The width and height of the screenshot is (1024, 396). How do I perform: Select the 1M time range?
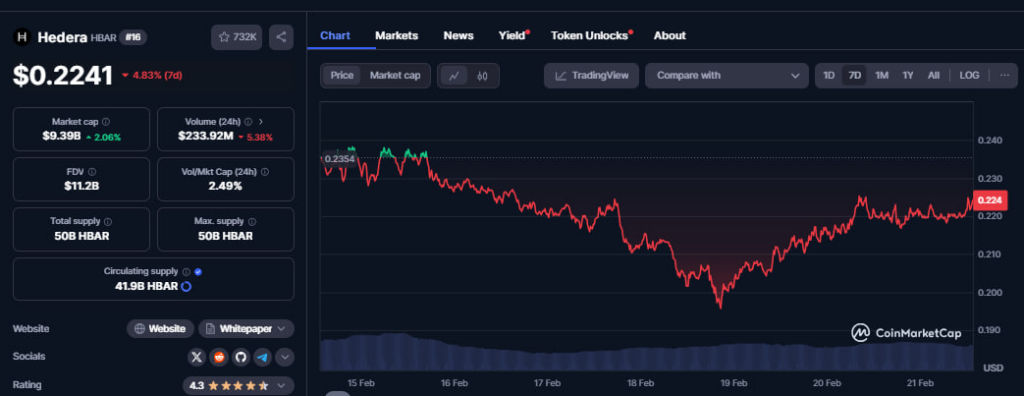pos(882,76)
